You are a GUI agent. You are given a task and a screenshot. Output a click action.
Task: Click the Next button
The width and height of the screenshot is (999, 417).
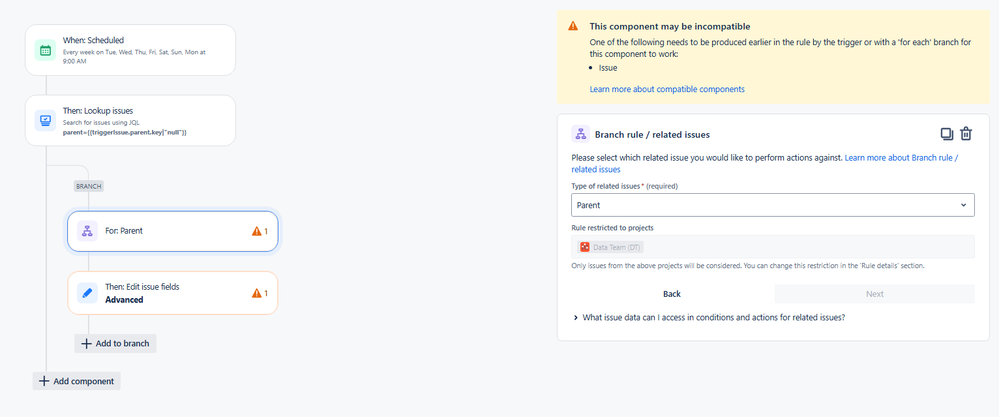pos(875,294)
